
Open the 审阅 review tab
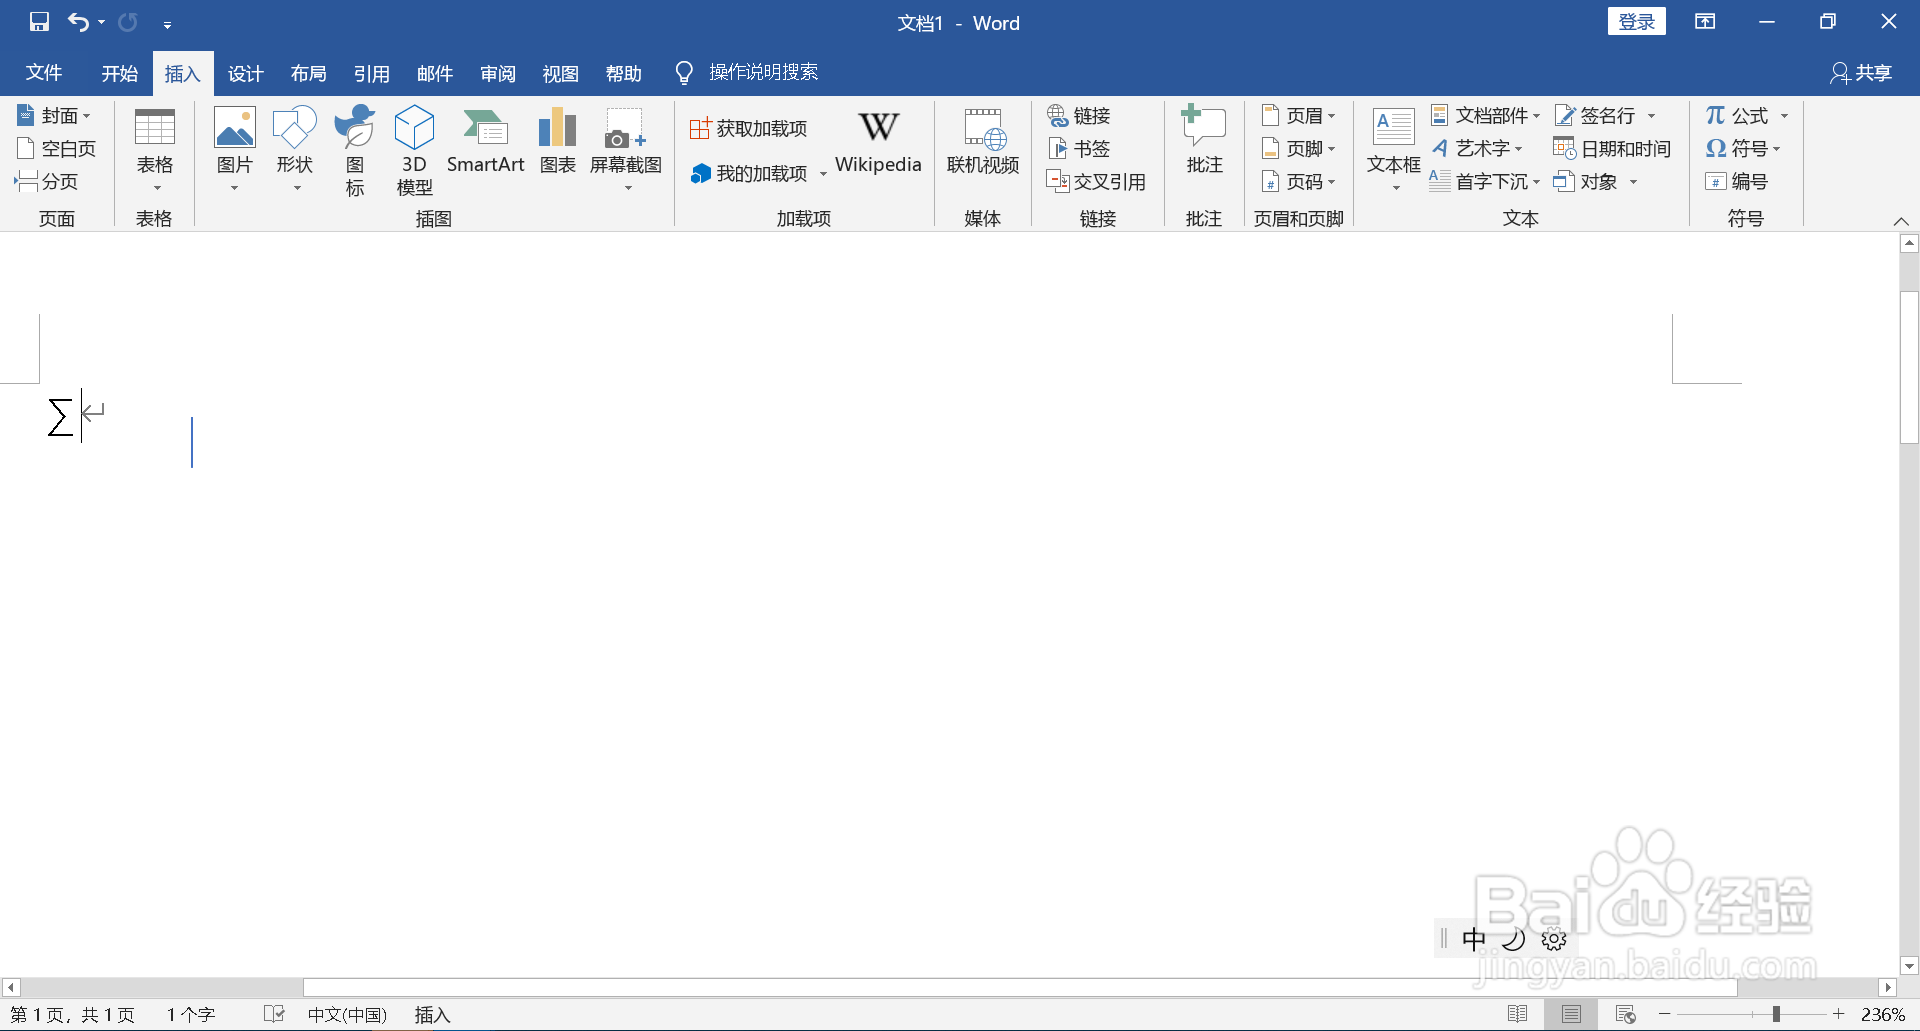(x=497, y=72)
